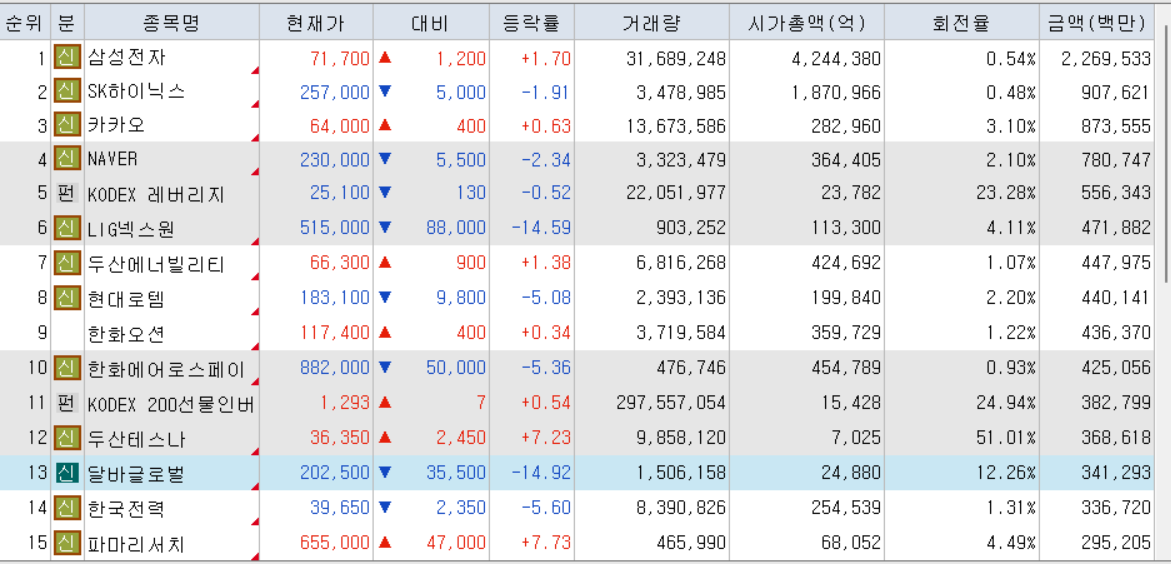Click the 신 badge next to 카카오
Viewport: 1171px width, 564px height.
(x=67, y=125)
